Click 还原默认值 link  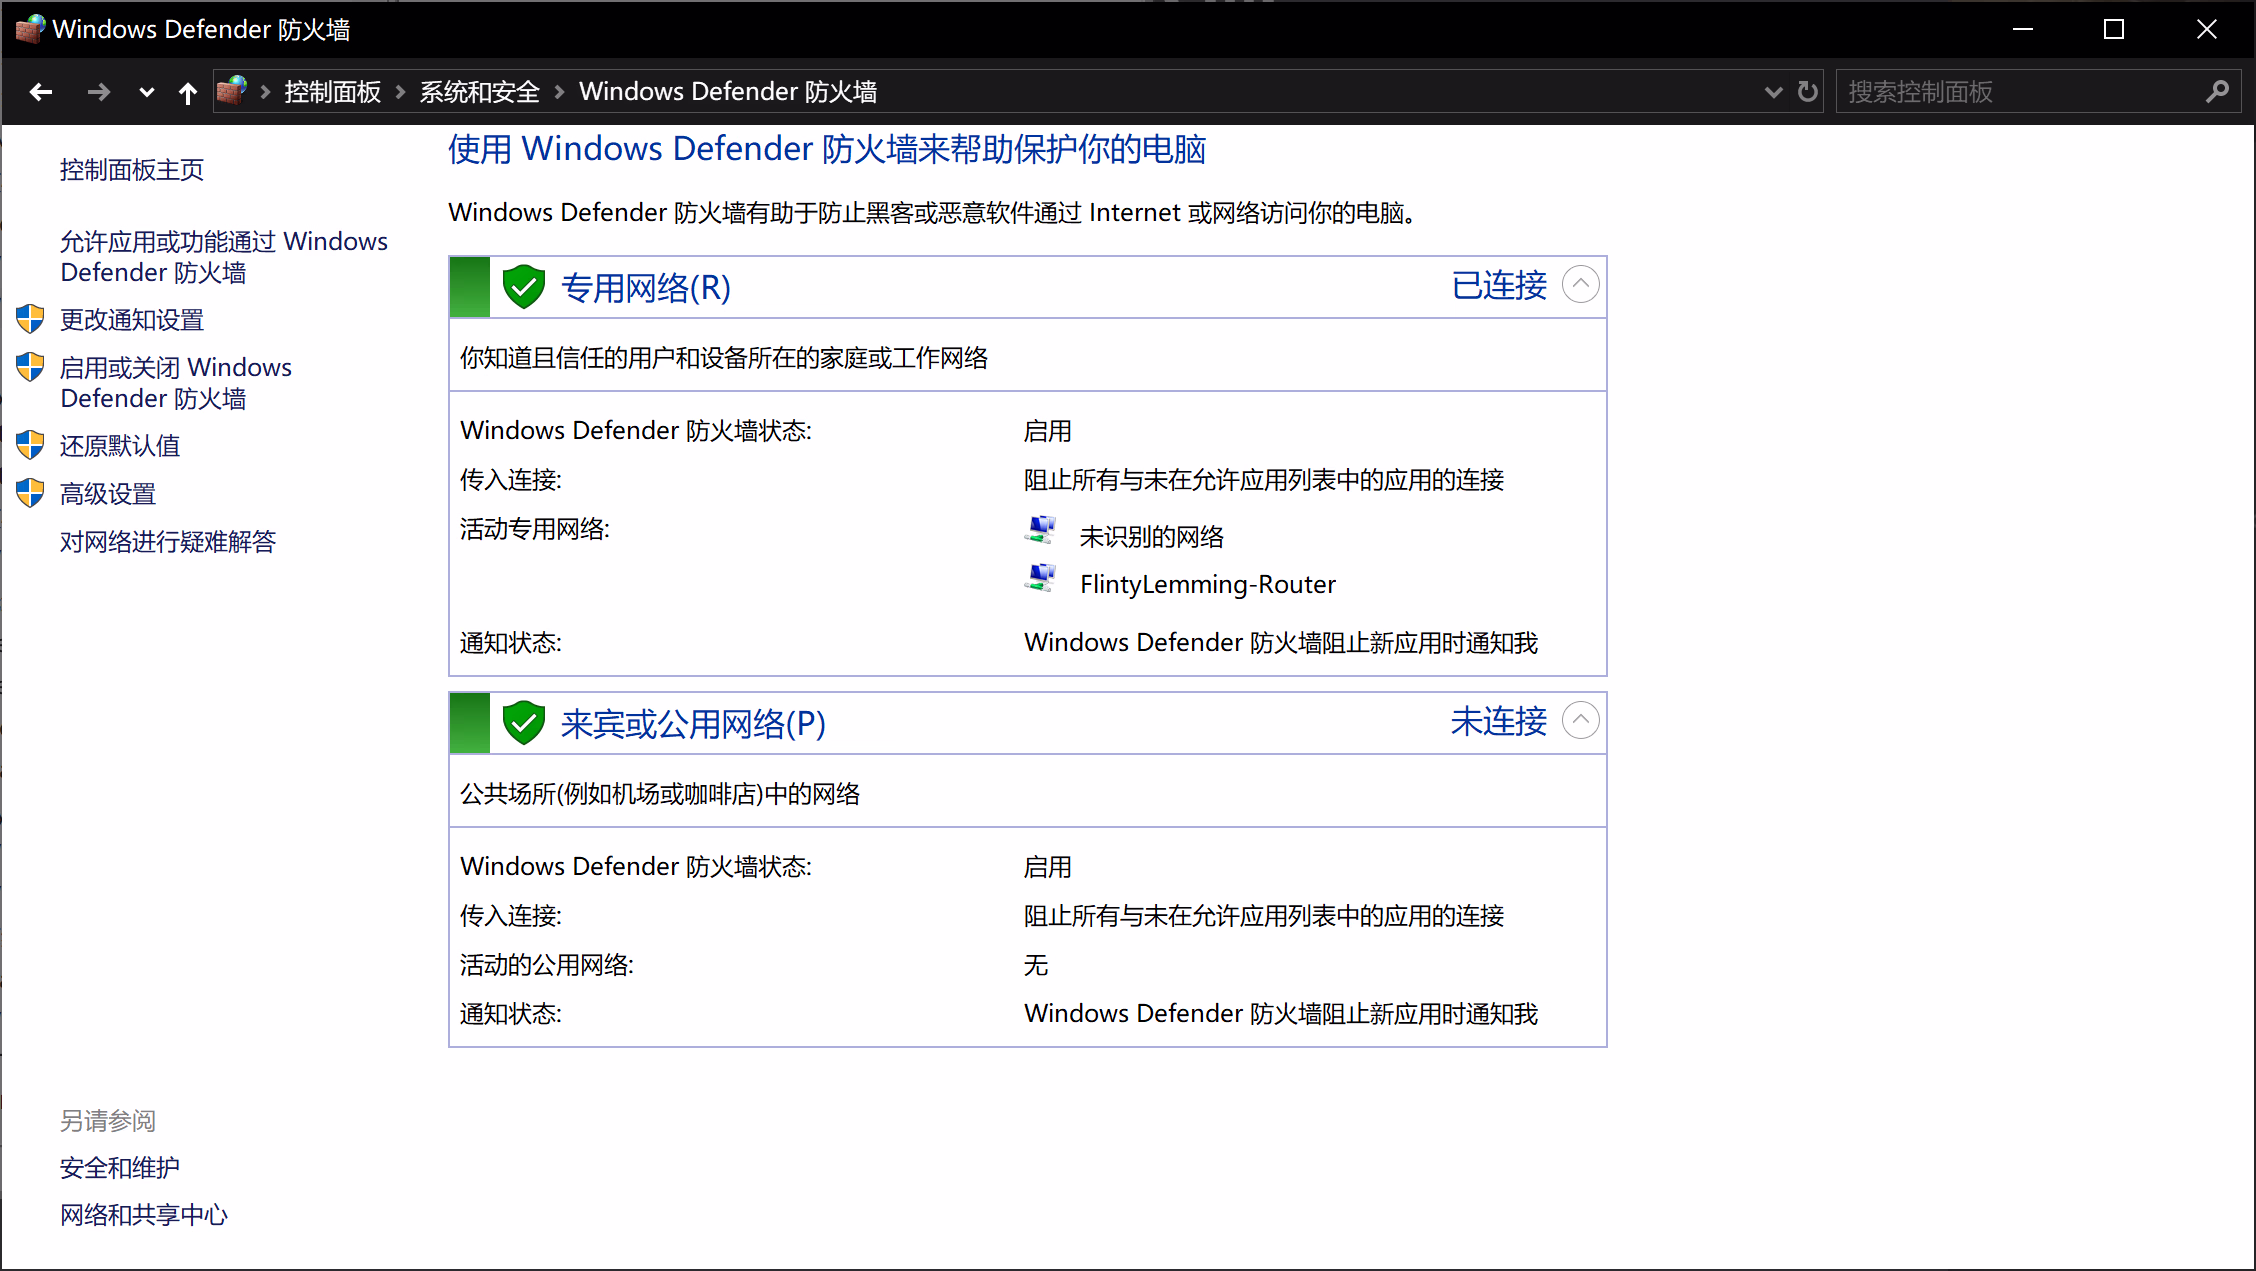click(120, 446)
